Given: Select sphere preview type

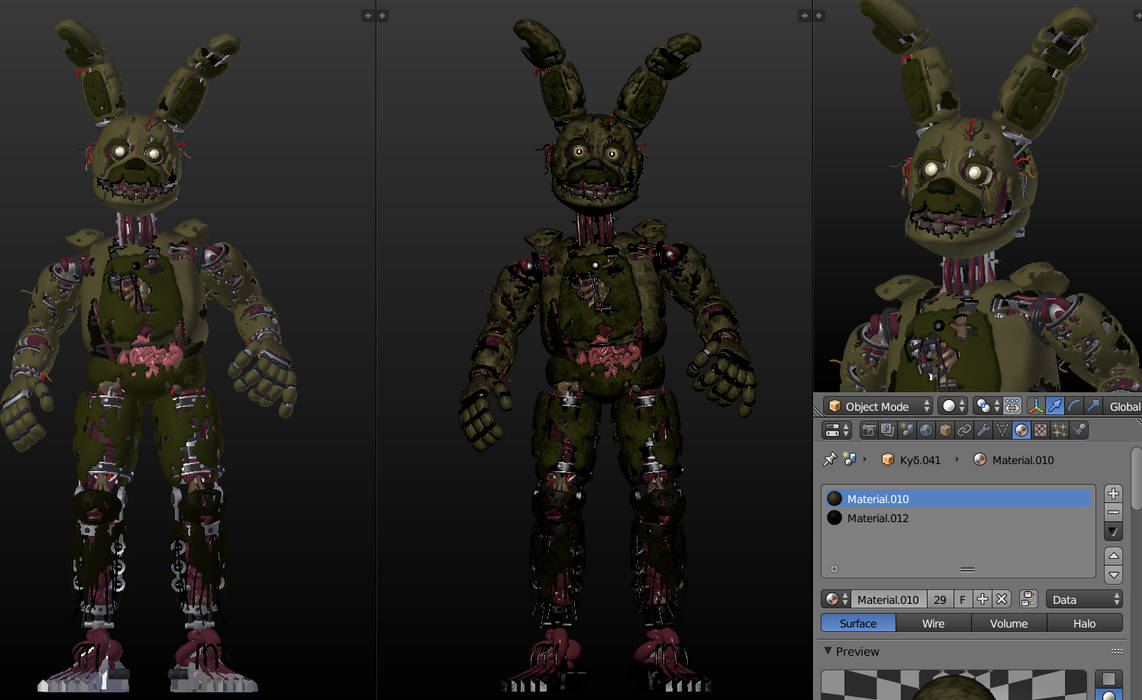Looking at the screenshot, I should tap(1109, 695).
